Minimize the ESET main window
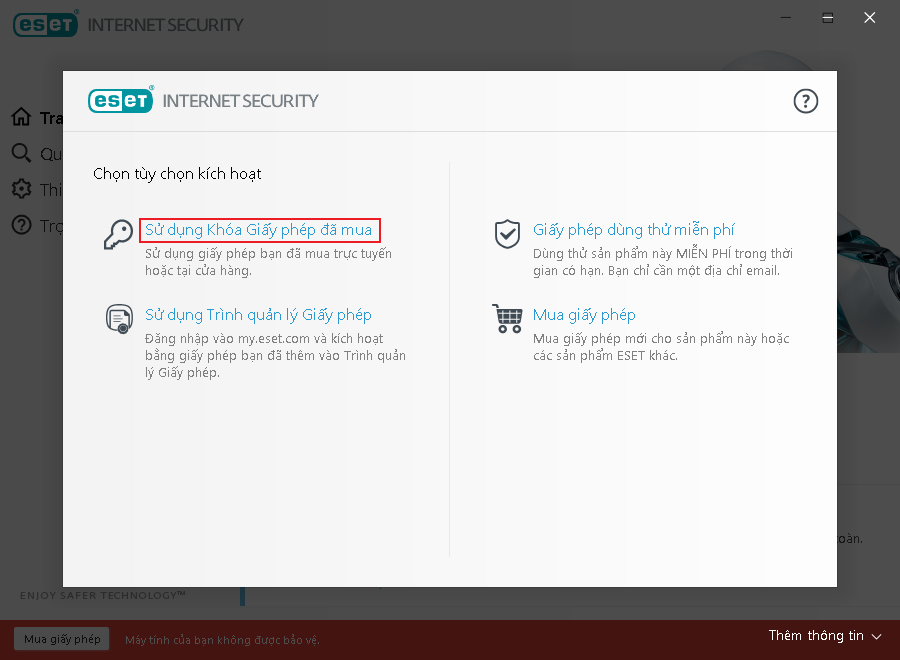The width and height of the screenshot is (900, 660). click(786, 18)
